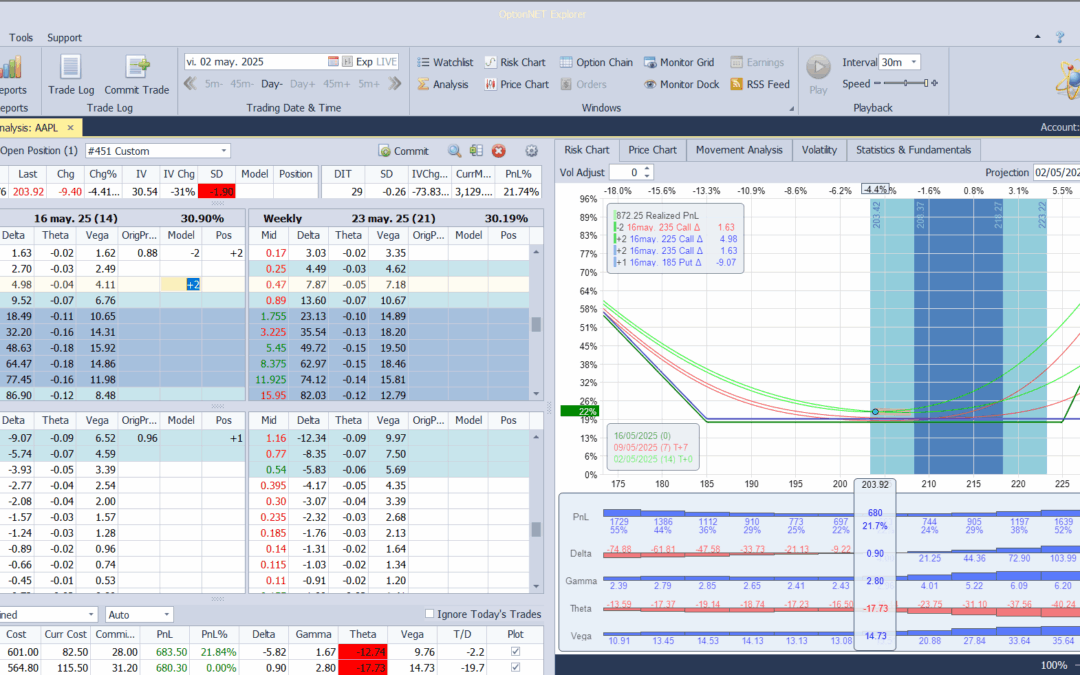This screenshot has width=1080, height=675.
Task: Select the blue +2 Model cell
Action: [181, 284]
